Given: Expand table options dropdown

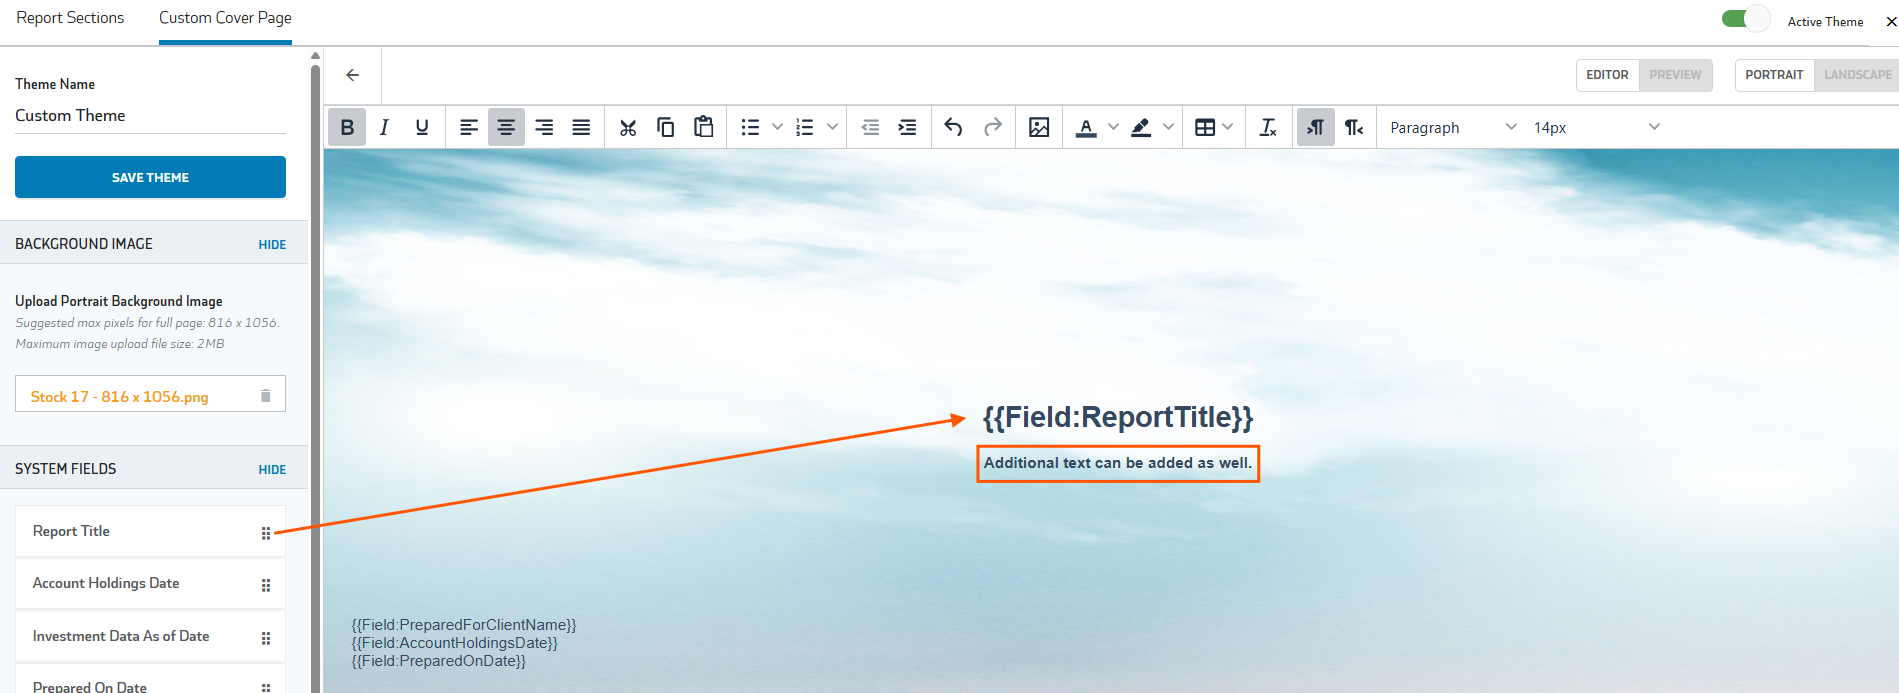Looking at the screenshot, I should click(x=1228, y=127).
